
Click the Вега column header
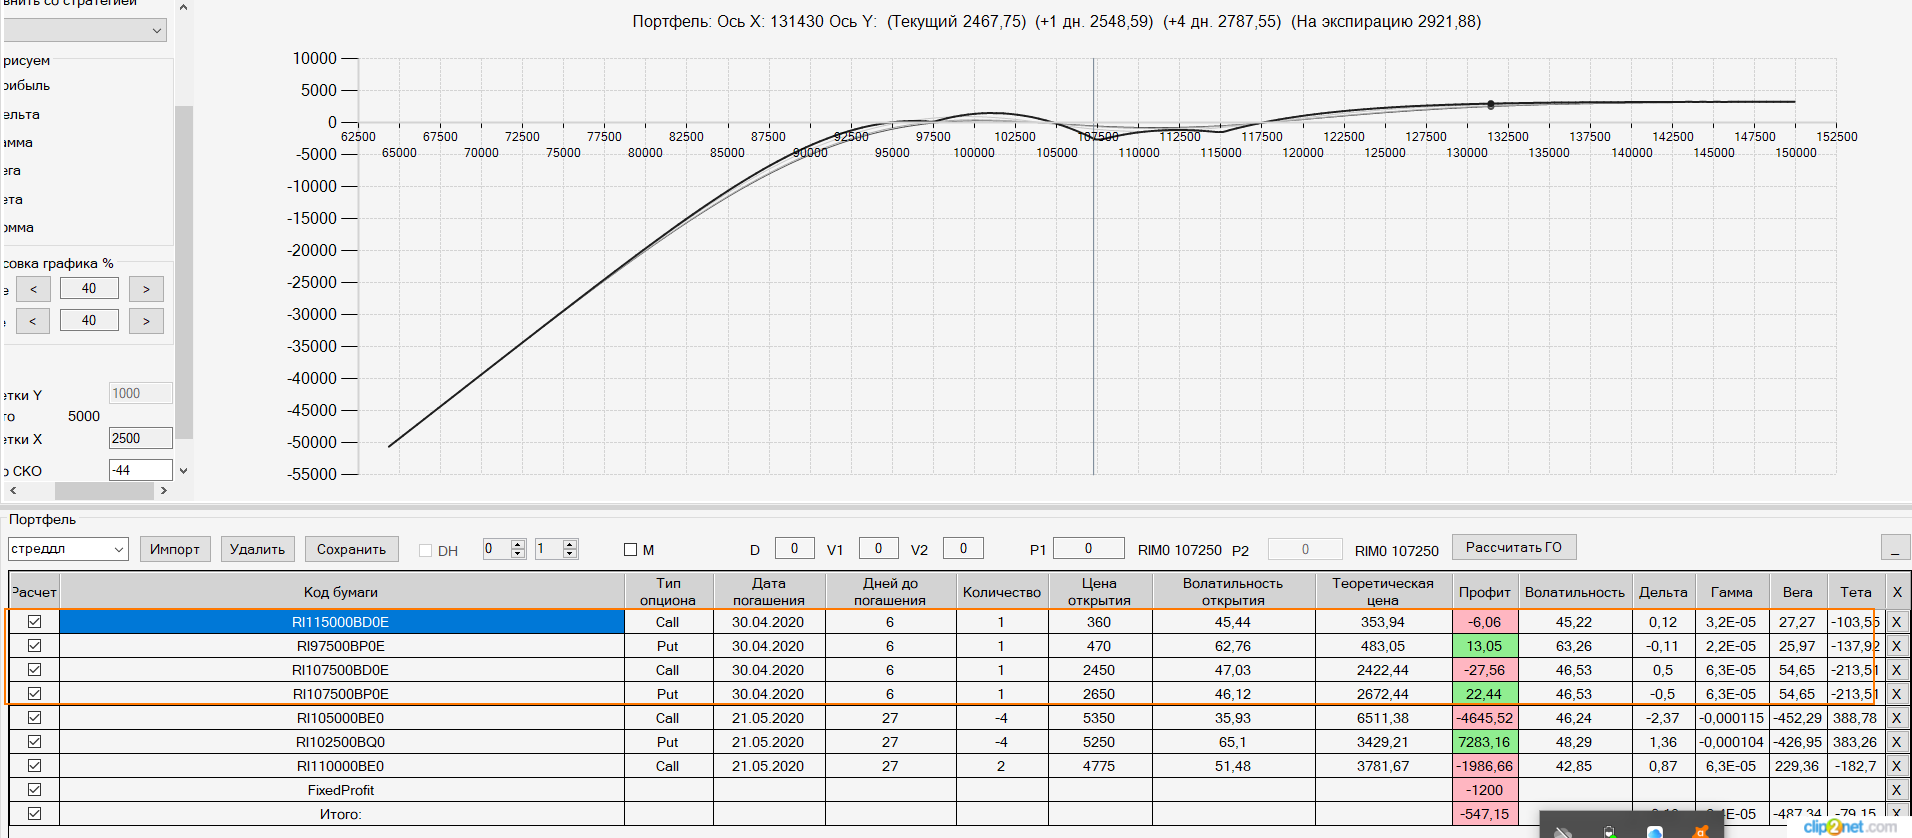1797,592
